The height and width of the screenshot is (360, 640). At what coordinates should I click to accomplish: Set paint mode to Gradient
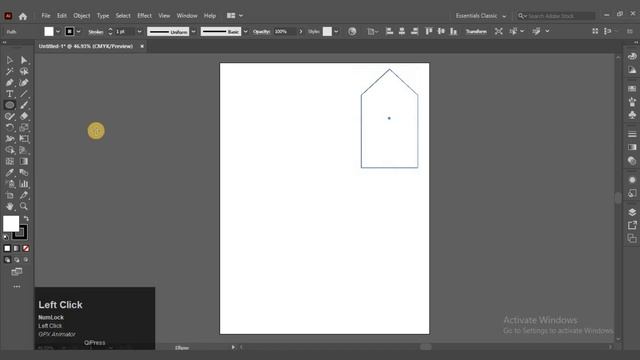click(x=16, y=248)
